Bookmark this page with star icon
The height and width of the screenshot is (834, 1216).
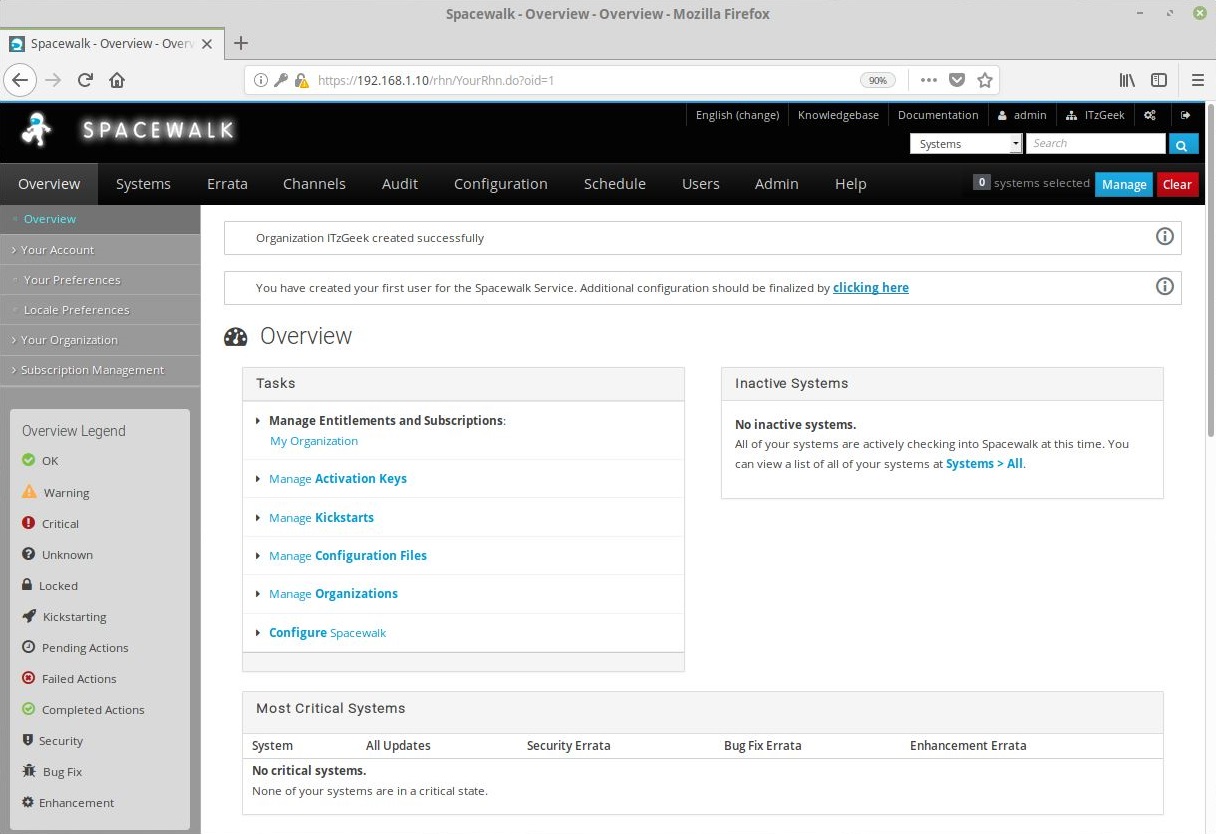985,80
